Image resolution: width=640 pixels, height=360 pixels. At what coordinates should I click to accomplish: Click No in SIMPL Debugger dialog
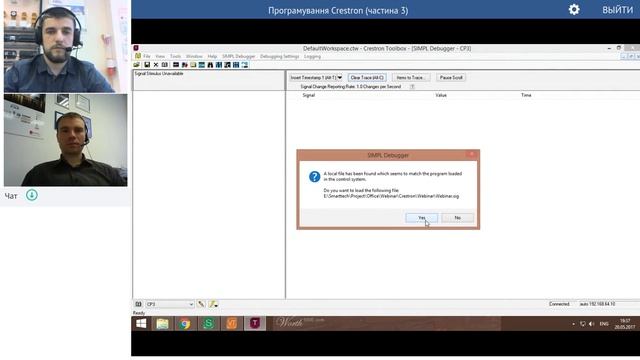[458, 218]
